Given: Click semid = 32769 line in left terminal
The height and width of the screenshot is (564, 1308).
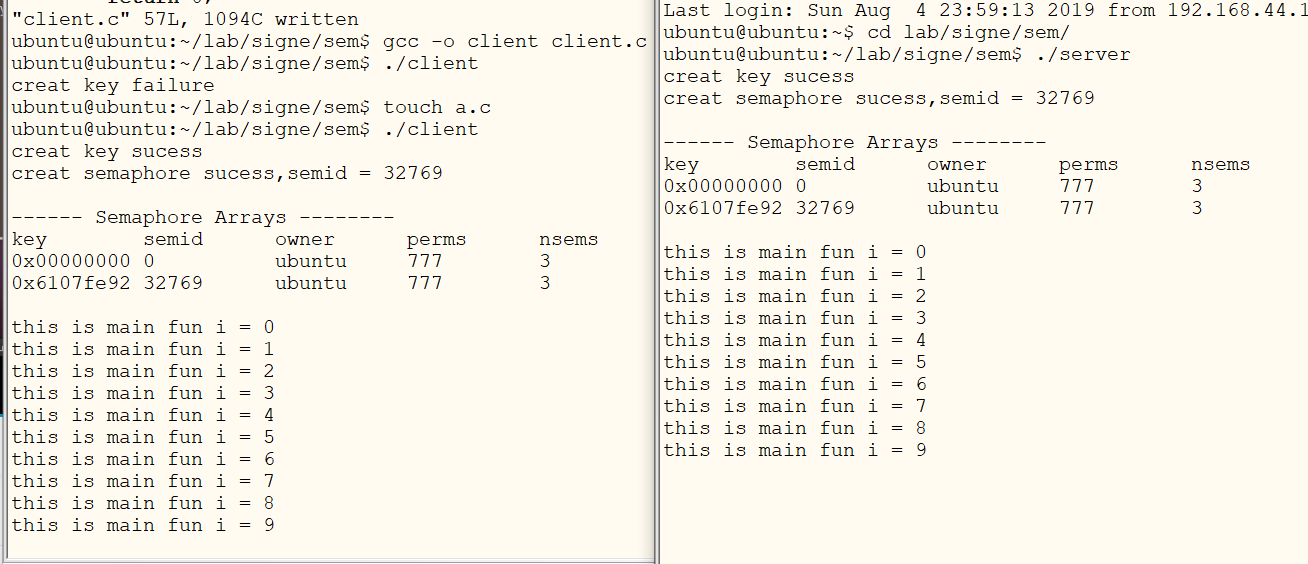Looking at the screenshot, I should coord(227,174).
